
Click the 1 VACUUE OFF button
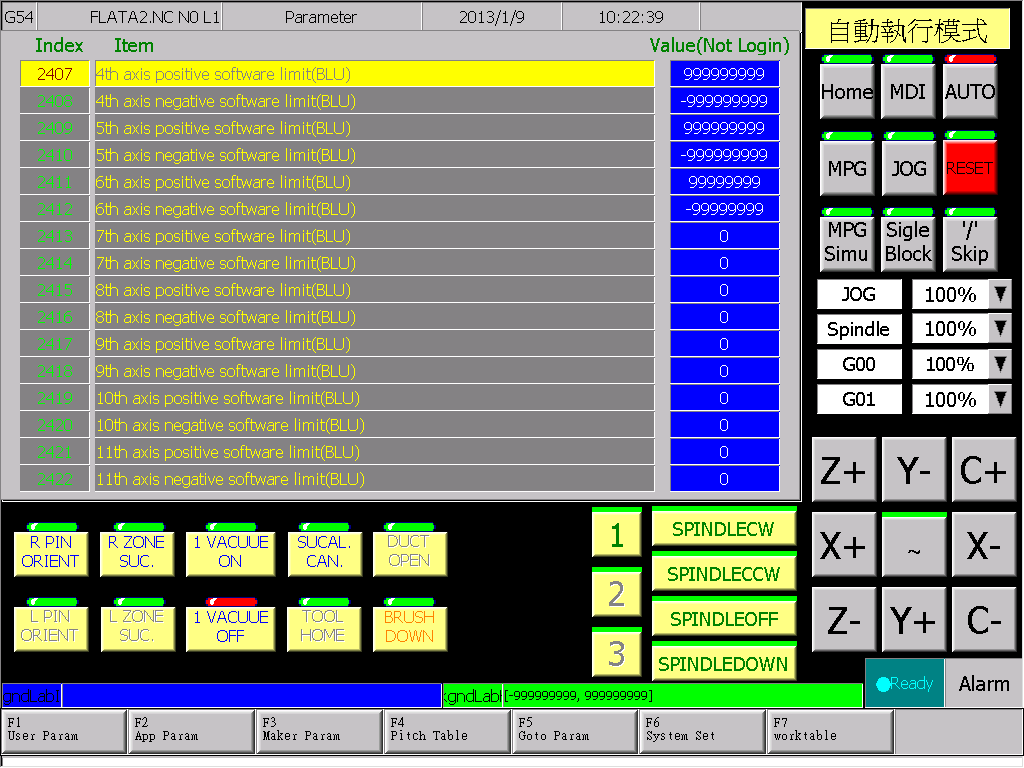click(231, 626)
